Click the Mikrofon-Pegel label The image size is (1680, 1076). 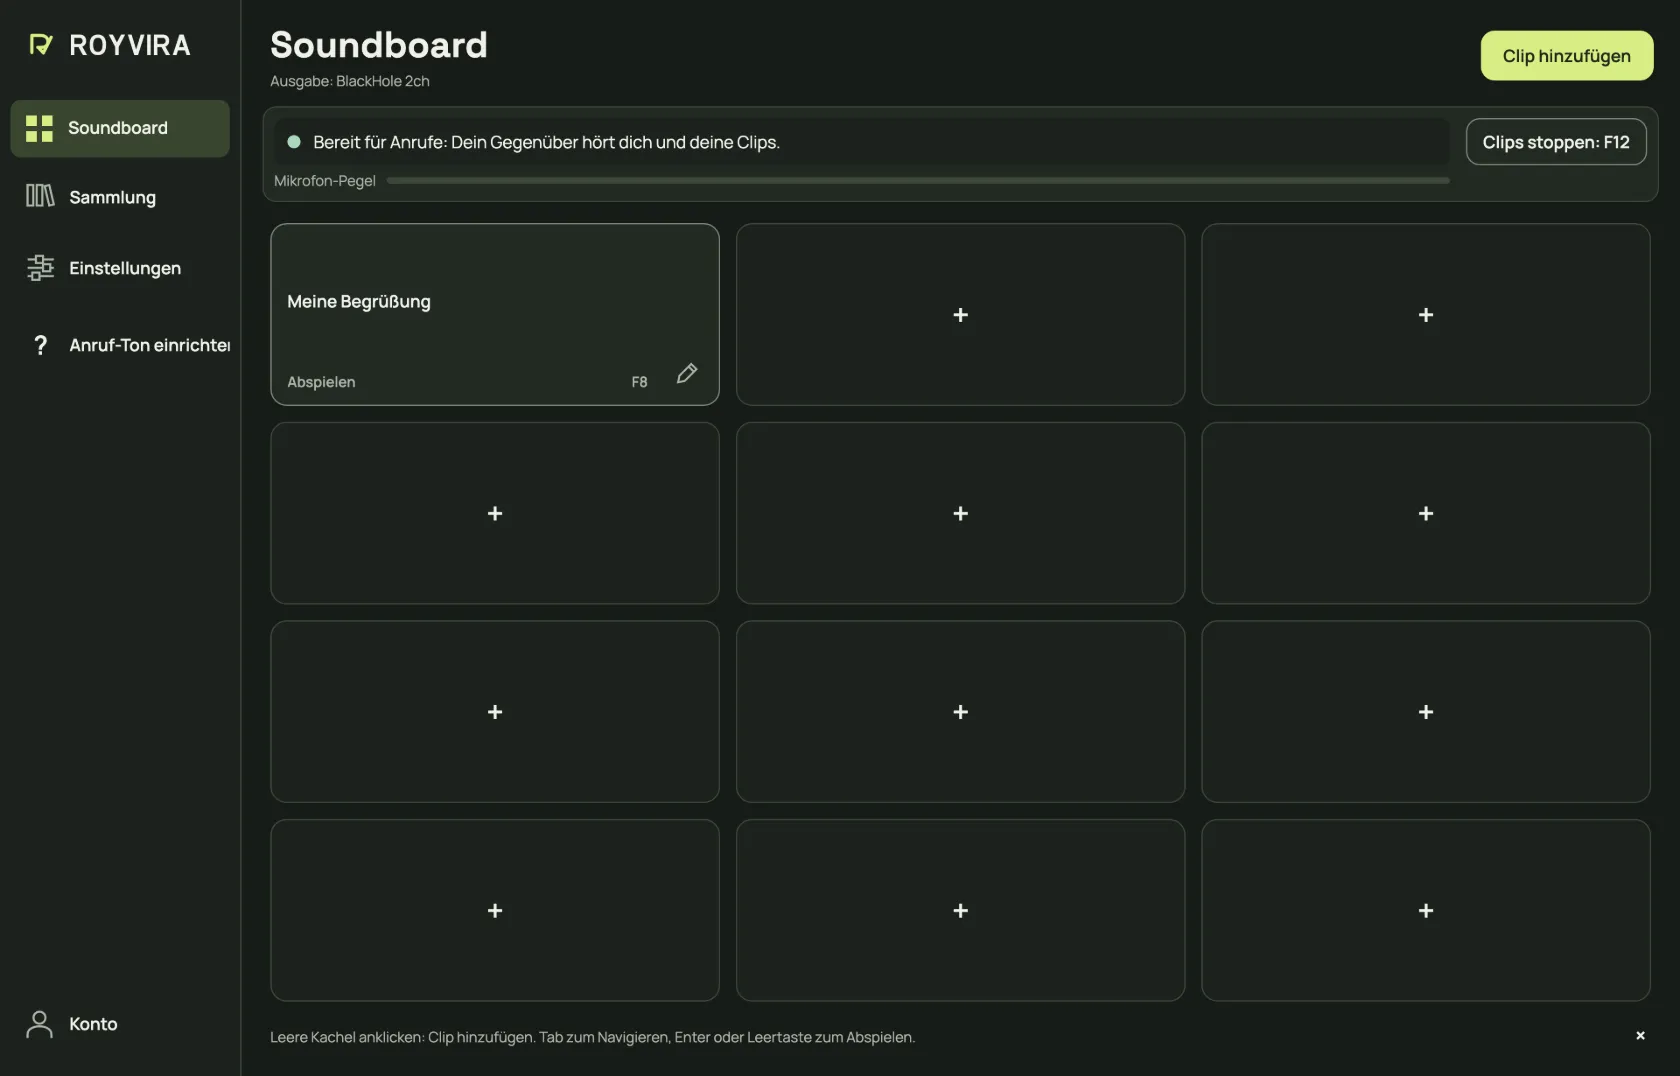click(x=325, y=181)
